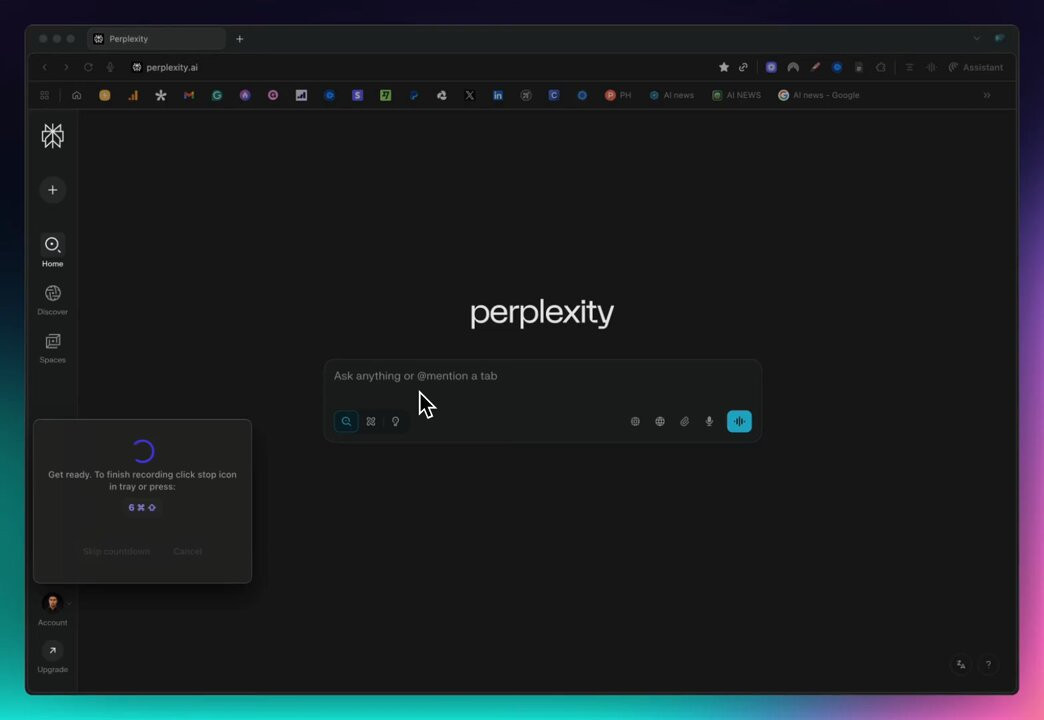Focus the 'Ask anything or @mention a tab' field

[x=542, y=376]
